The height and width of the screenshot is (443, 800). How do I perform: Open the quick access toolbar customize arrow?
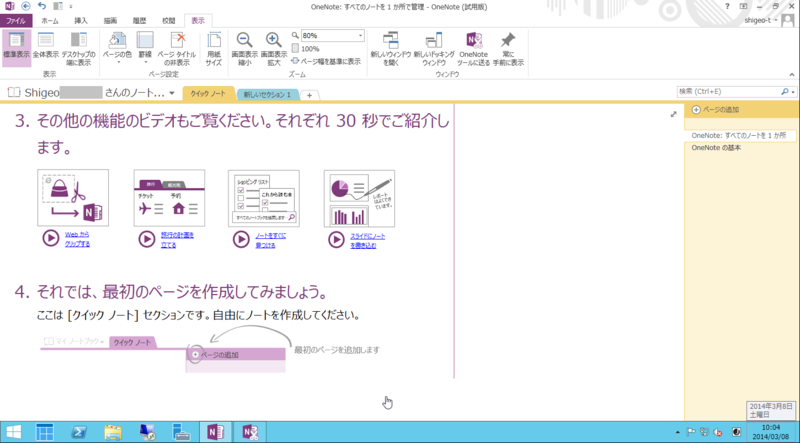click(x=70, y=7)
